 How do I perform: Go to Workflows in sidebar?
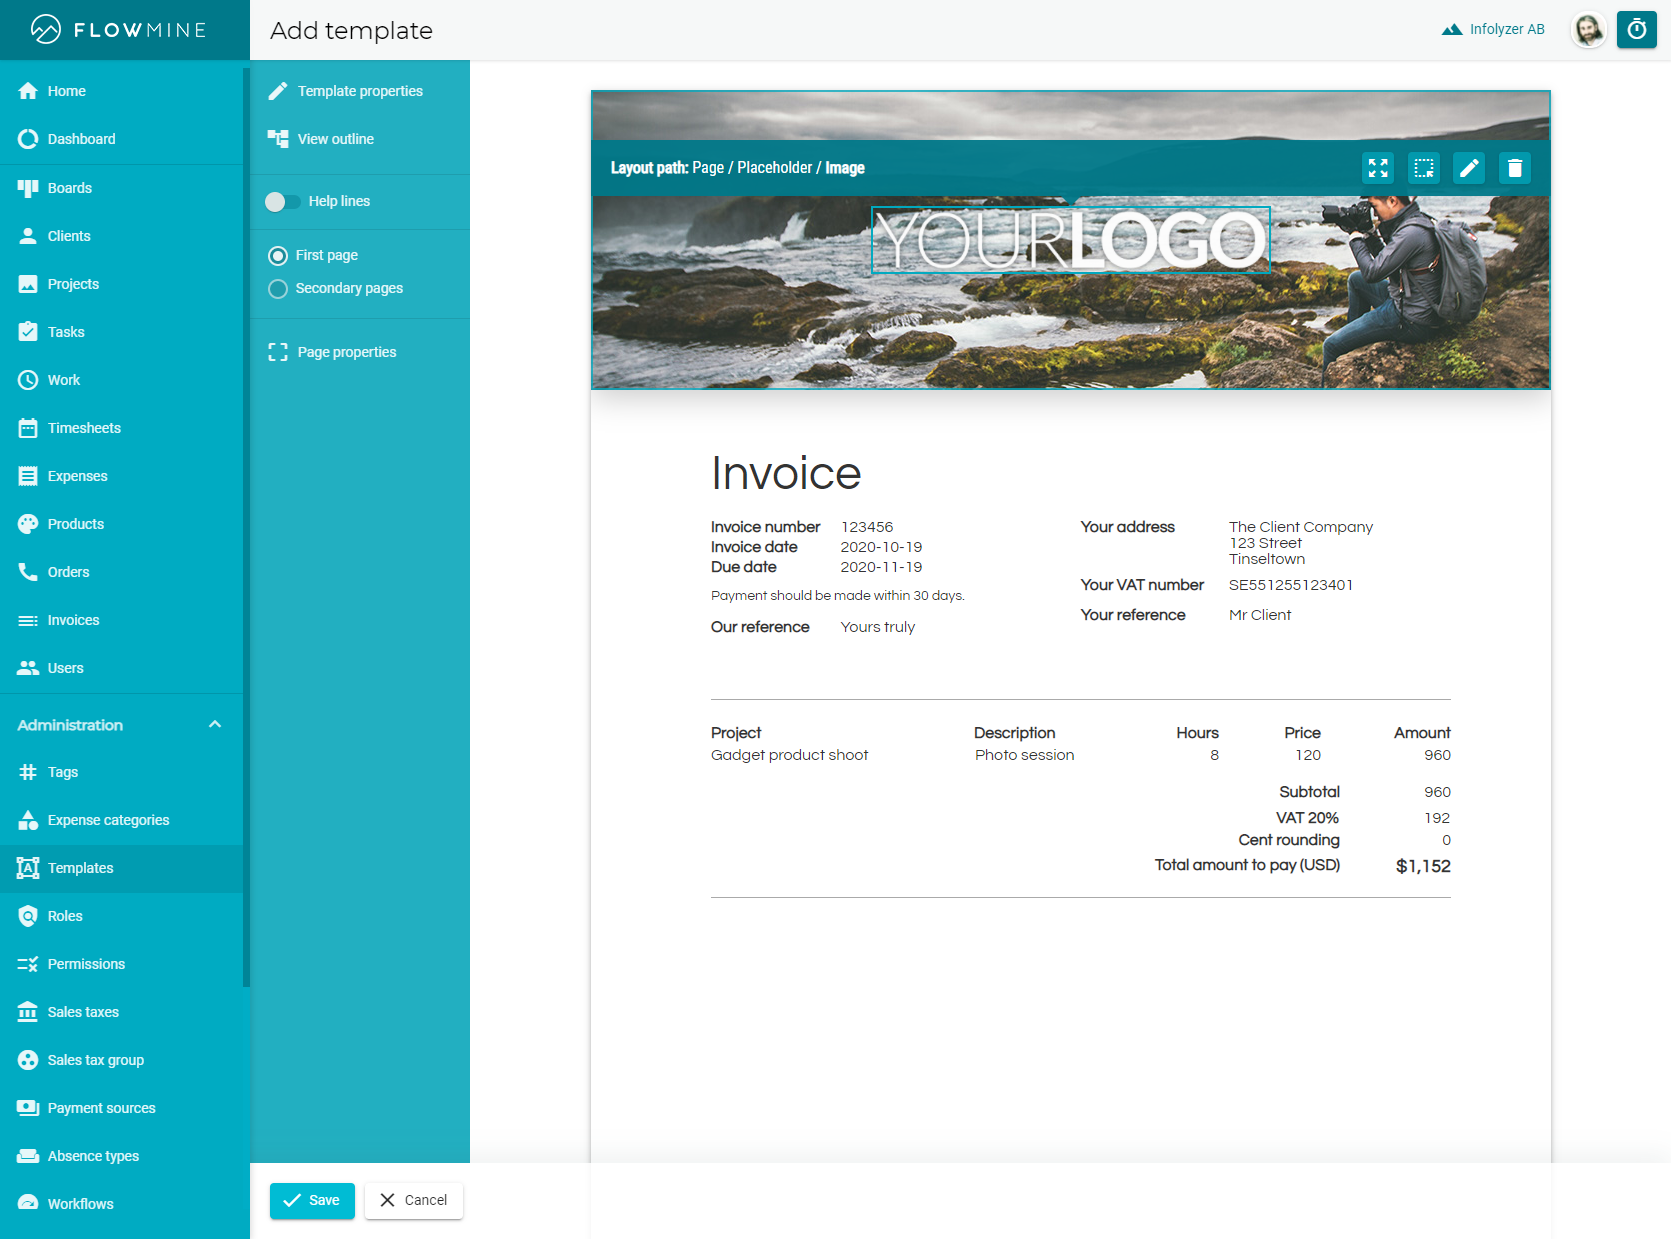(x=122, y=1204)
